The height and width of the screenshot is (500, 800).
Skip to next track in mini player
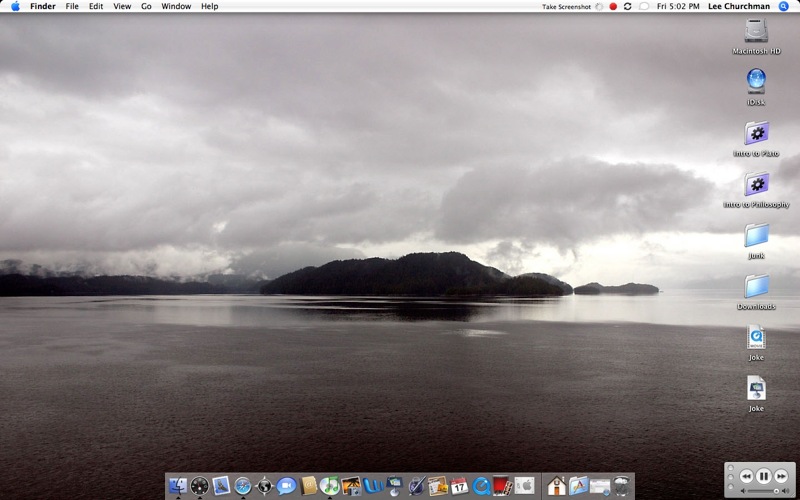780,476
